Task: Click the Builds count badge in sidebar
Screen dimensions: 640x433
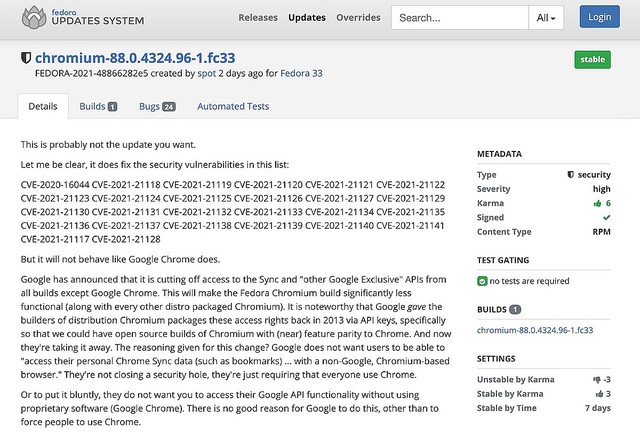Action: pyautogui.click(x=516, y=310)
